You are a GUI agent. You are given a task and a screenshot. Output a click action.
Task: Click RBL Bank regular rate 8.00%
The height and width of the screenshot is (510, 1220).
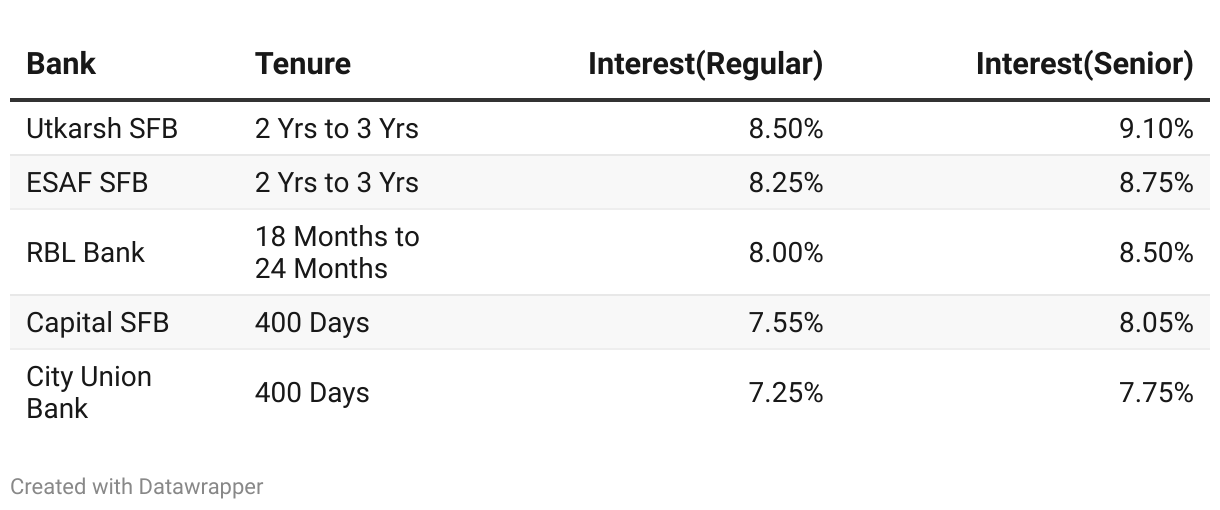click(785, 253)
